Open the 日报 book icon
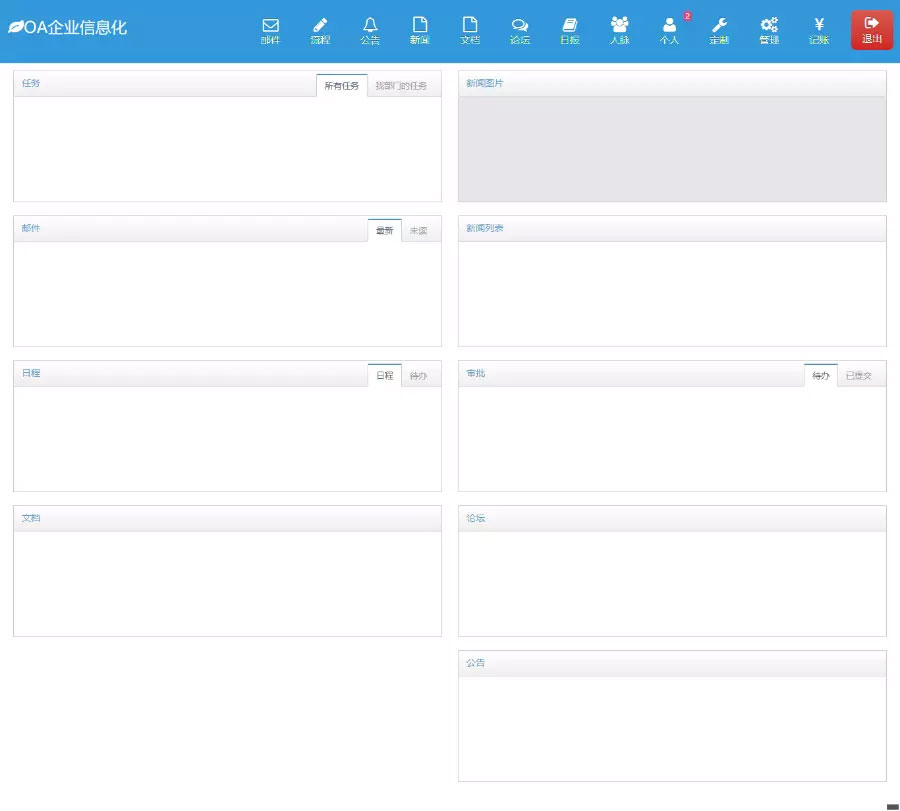This screenshot has width=900, height=811. coord(570,31)
